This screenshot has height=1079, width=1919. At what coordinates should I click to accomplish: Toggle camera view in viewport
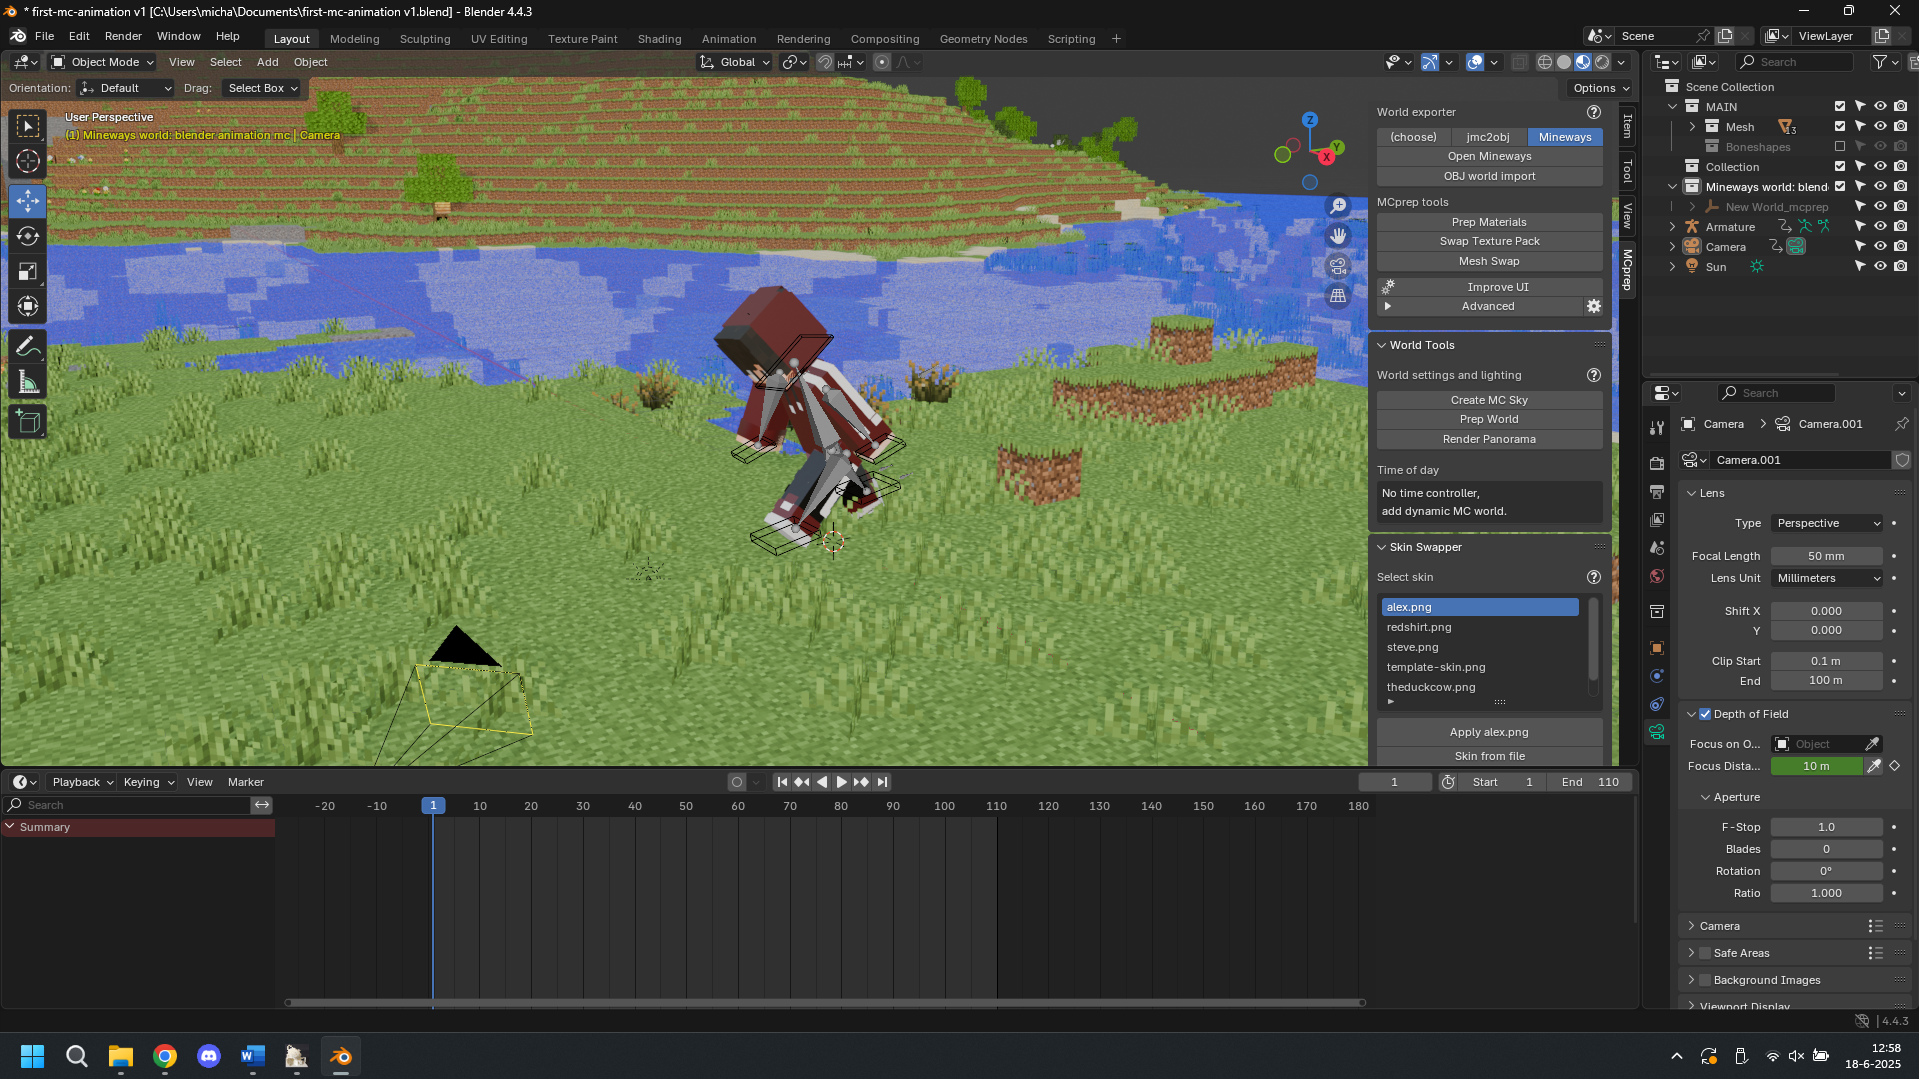[x=1338, y=266]
